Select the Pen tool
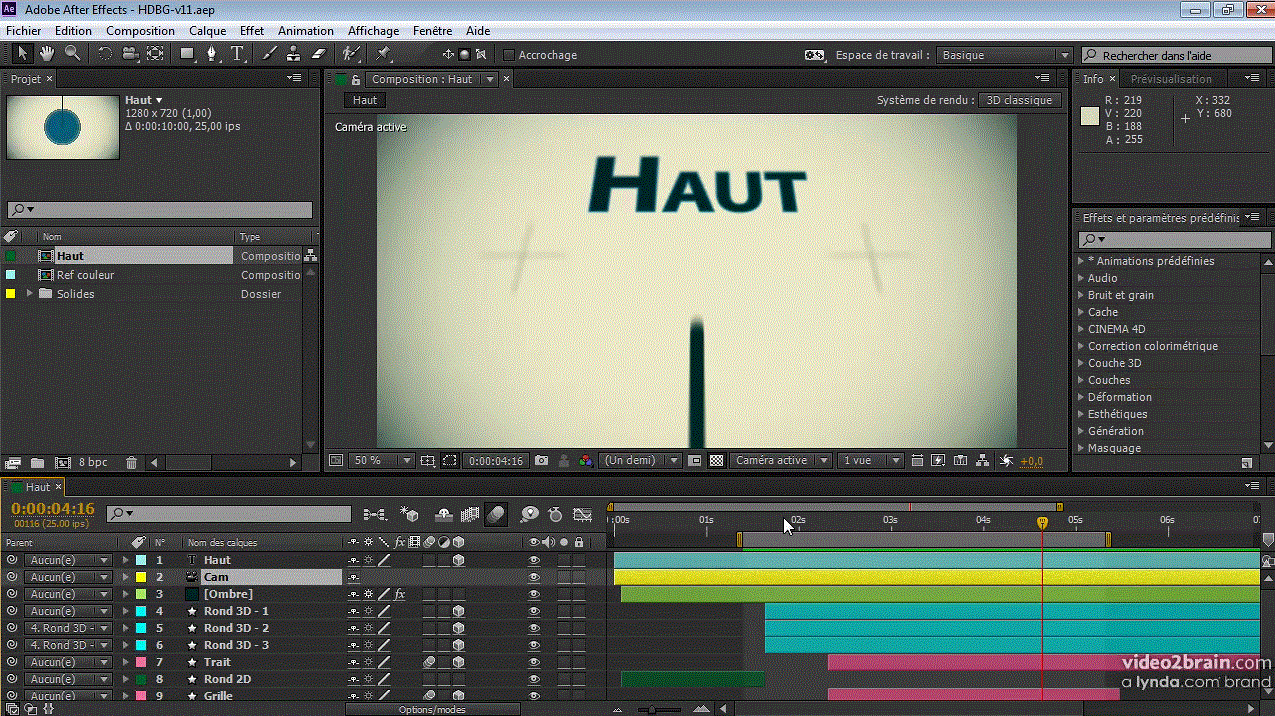The width and height of the screenshot is (1275, 716). pos(212,54)
